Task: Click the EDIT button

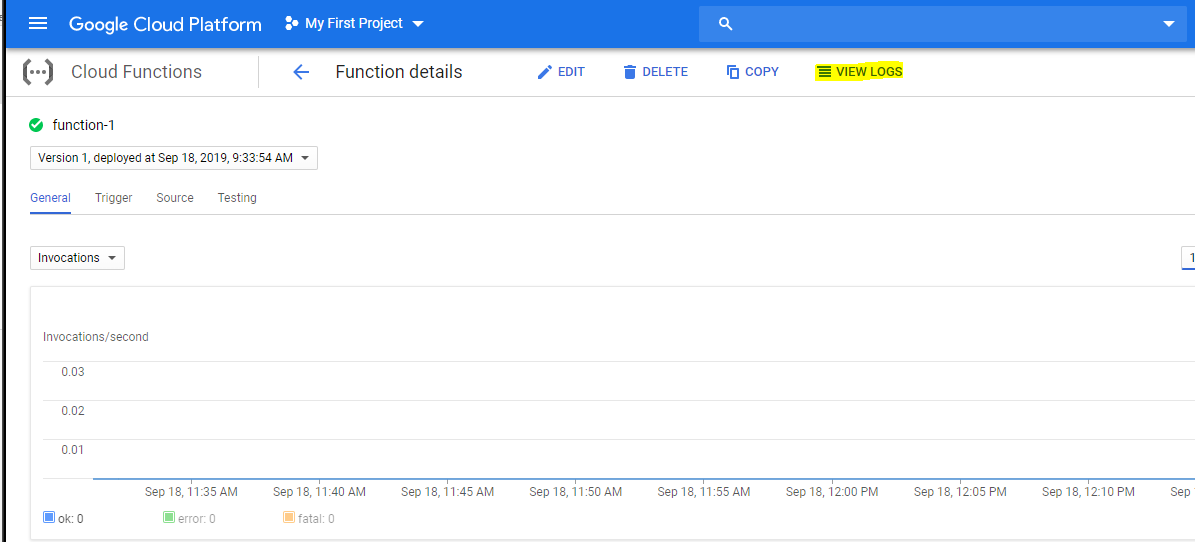Action: tap(561, 72)
